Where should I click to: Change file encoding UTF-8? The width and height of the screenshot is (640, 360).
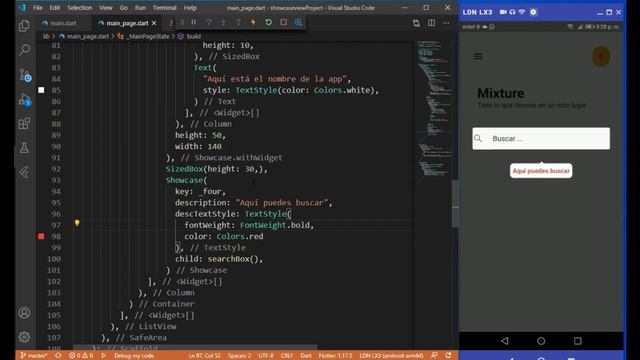(x=266, y=356)
